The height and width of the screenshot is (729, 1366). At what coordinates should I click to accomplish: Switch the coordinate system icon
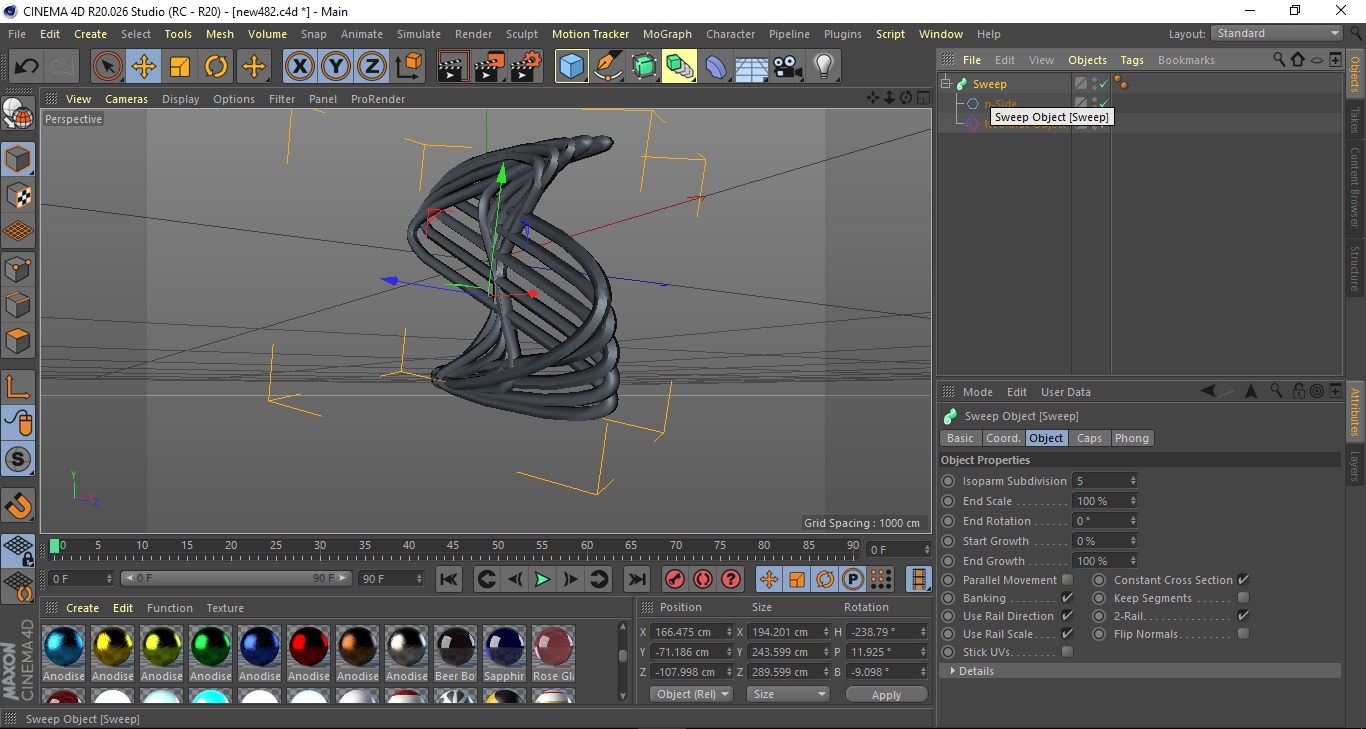click(x=408, y=67)
